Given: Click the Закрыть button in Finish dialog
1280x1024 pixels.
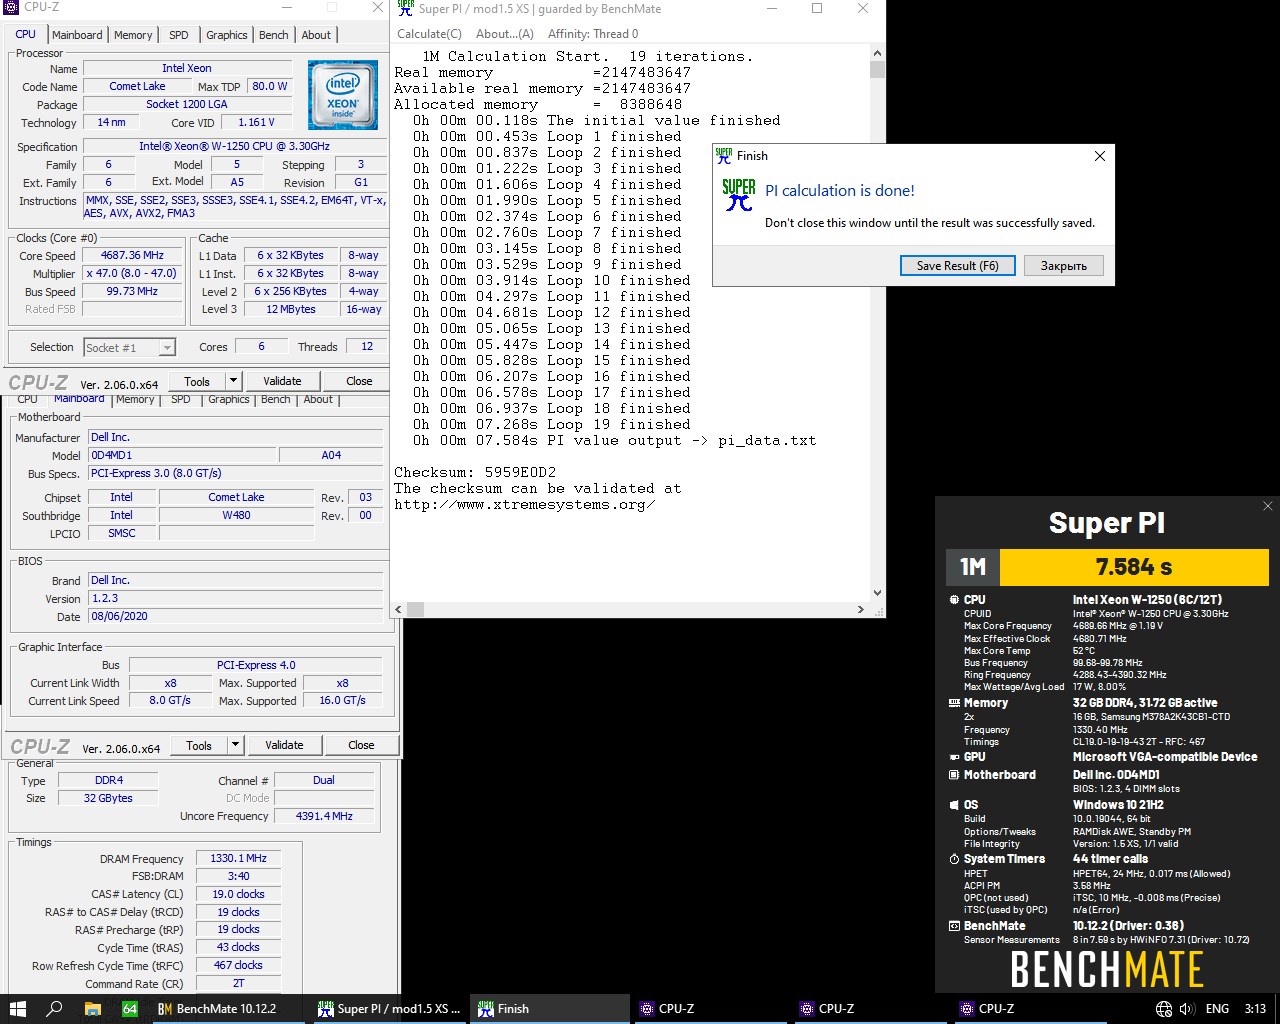Looking at the screenshot, I should point(1063,266).
